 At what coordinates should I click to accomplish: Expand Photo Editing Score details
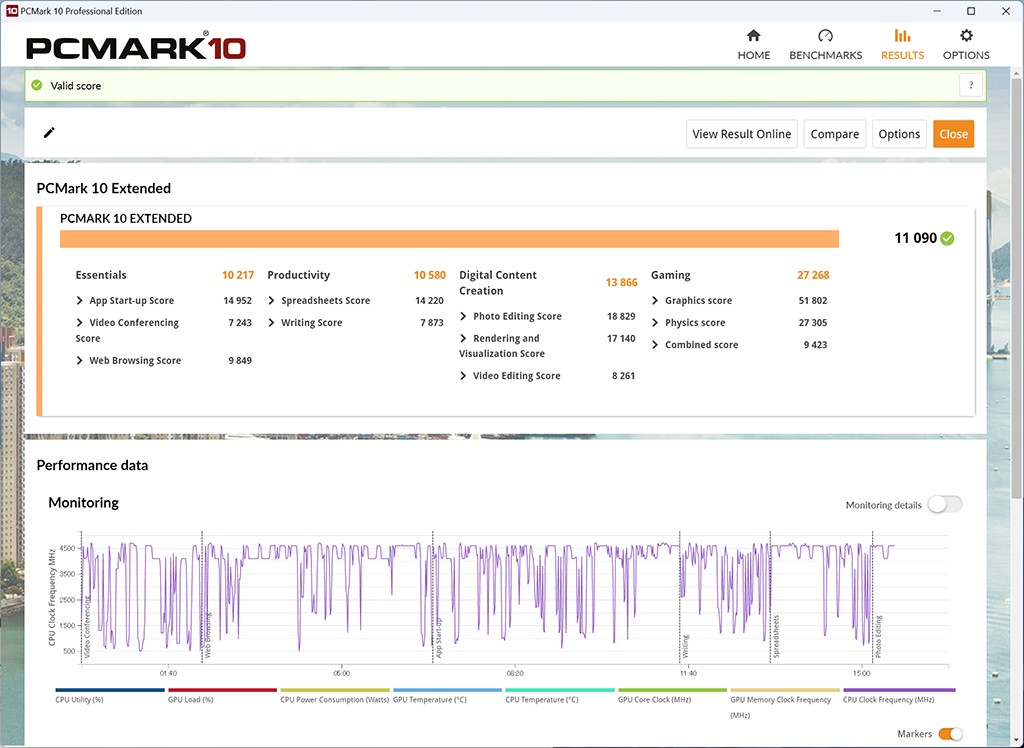coord(464,317)
